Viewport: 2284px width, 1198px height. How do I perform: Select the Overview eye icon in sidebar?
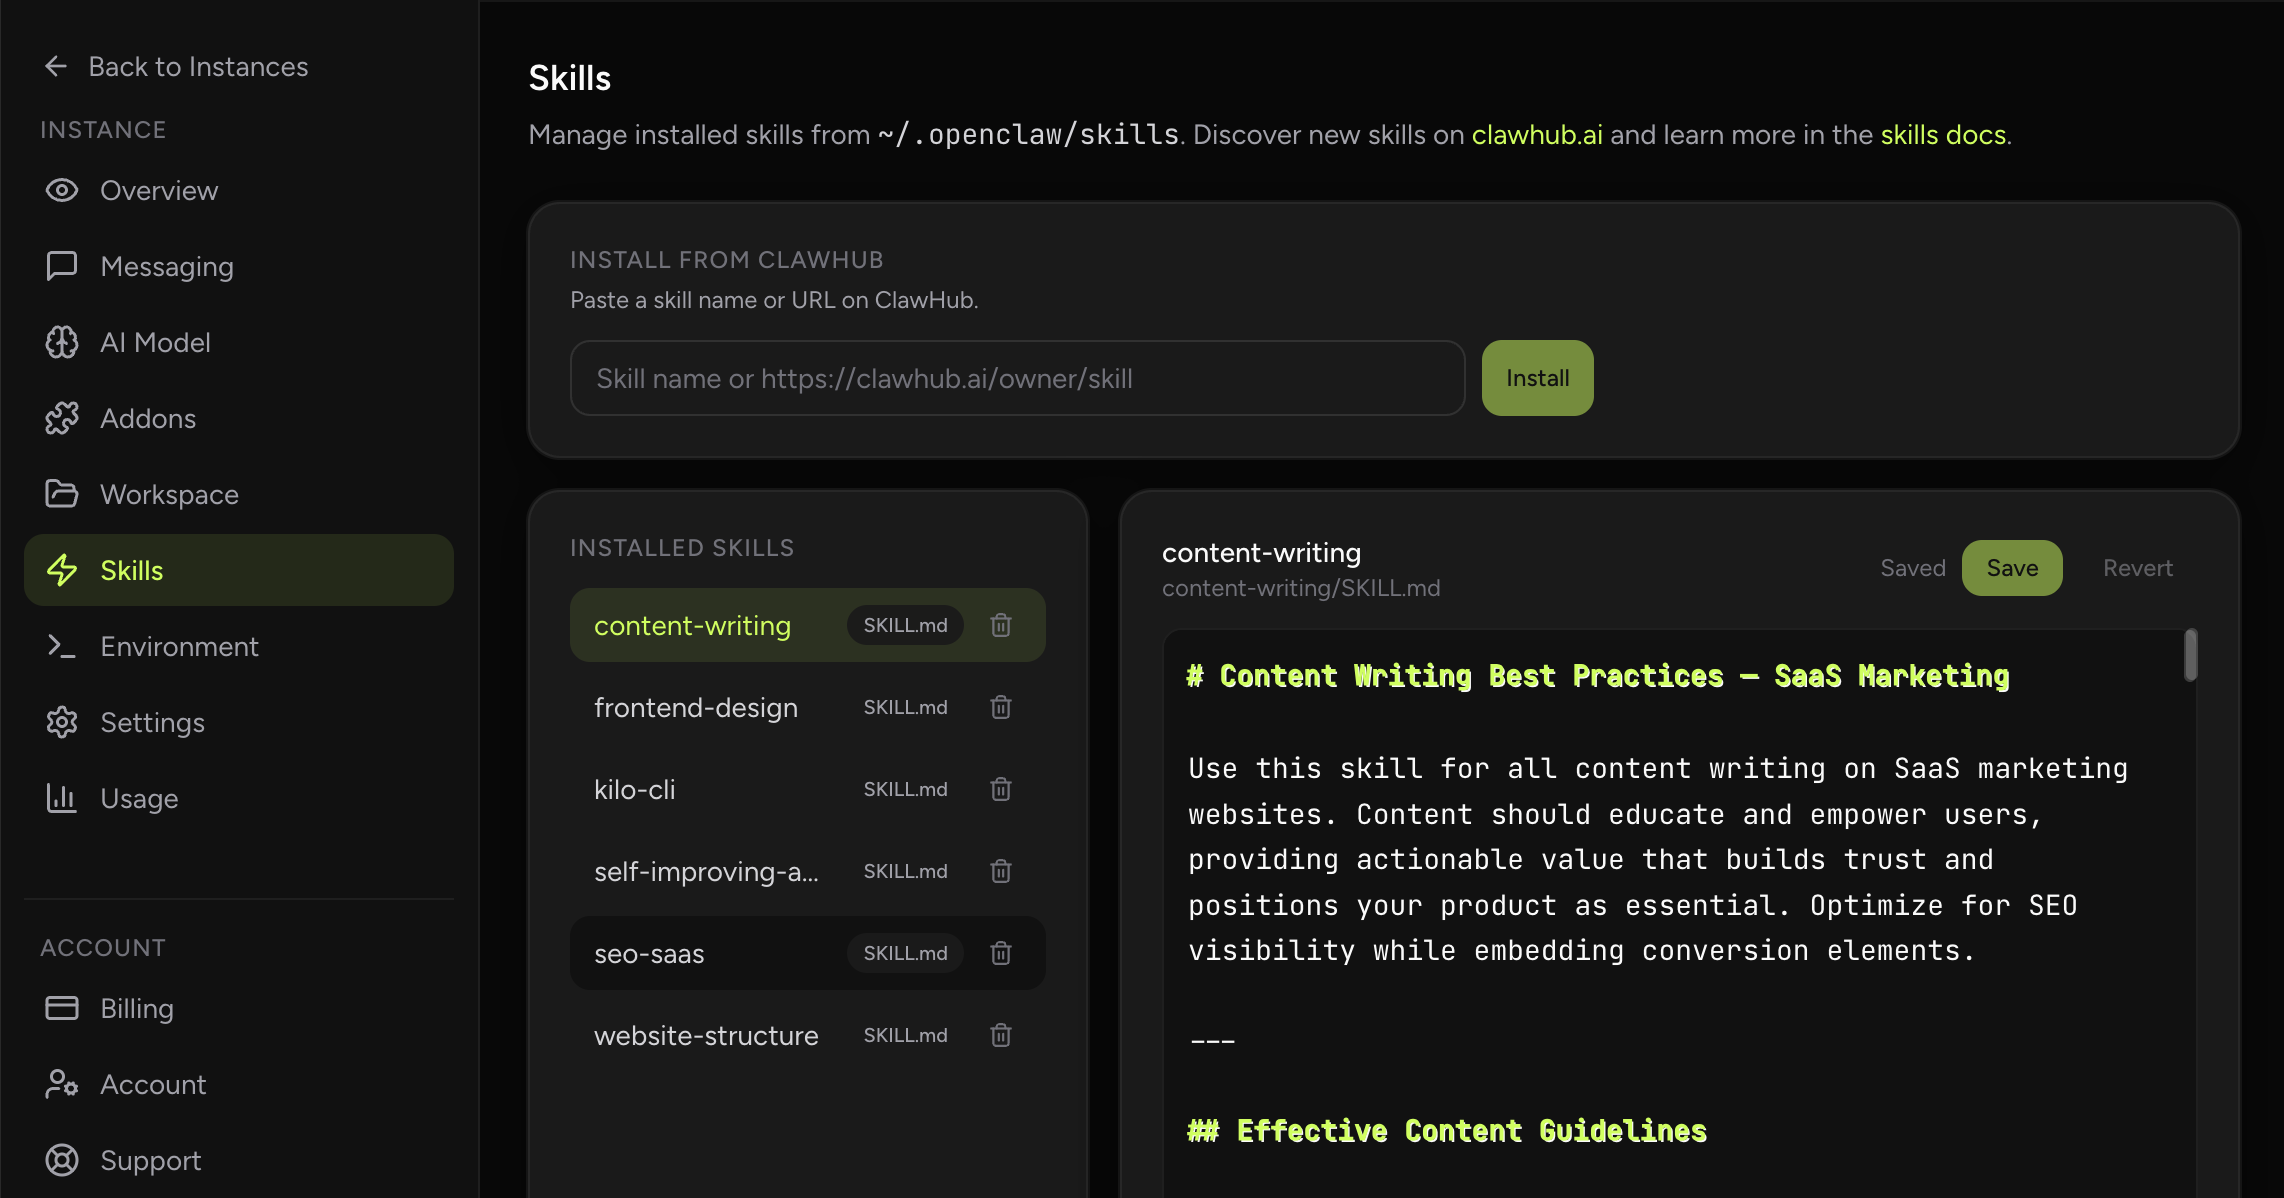click(x=62, y=190)
